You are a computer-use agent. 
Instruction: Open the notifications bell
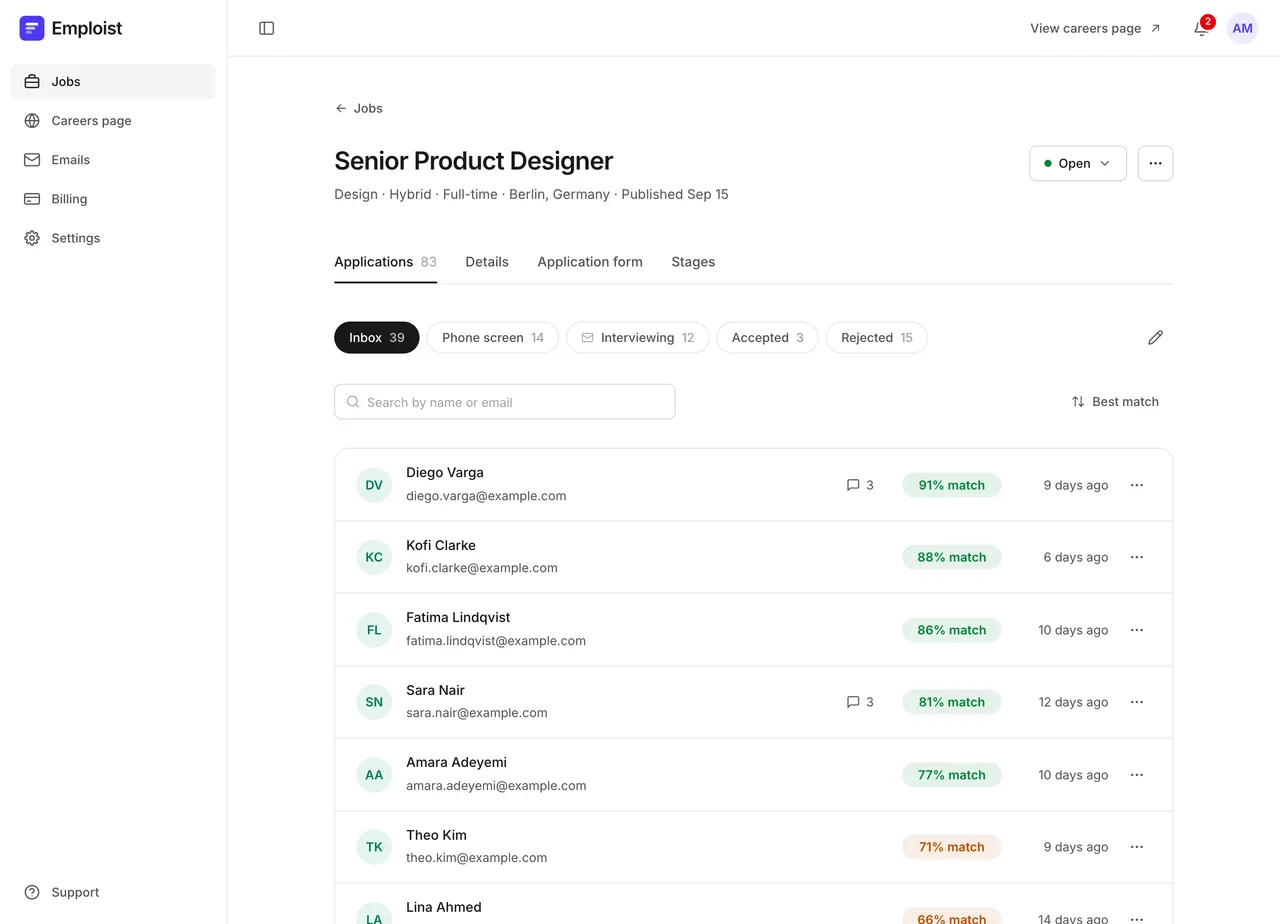click(1201, 28)
